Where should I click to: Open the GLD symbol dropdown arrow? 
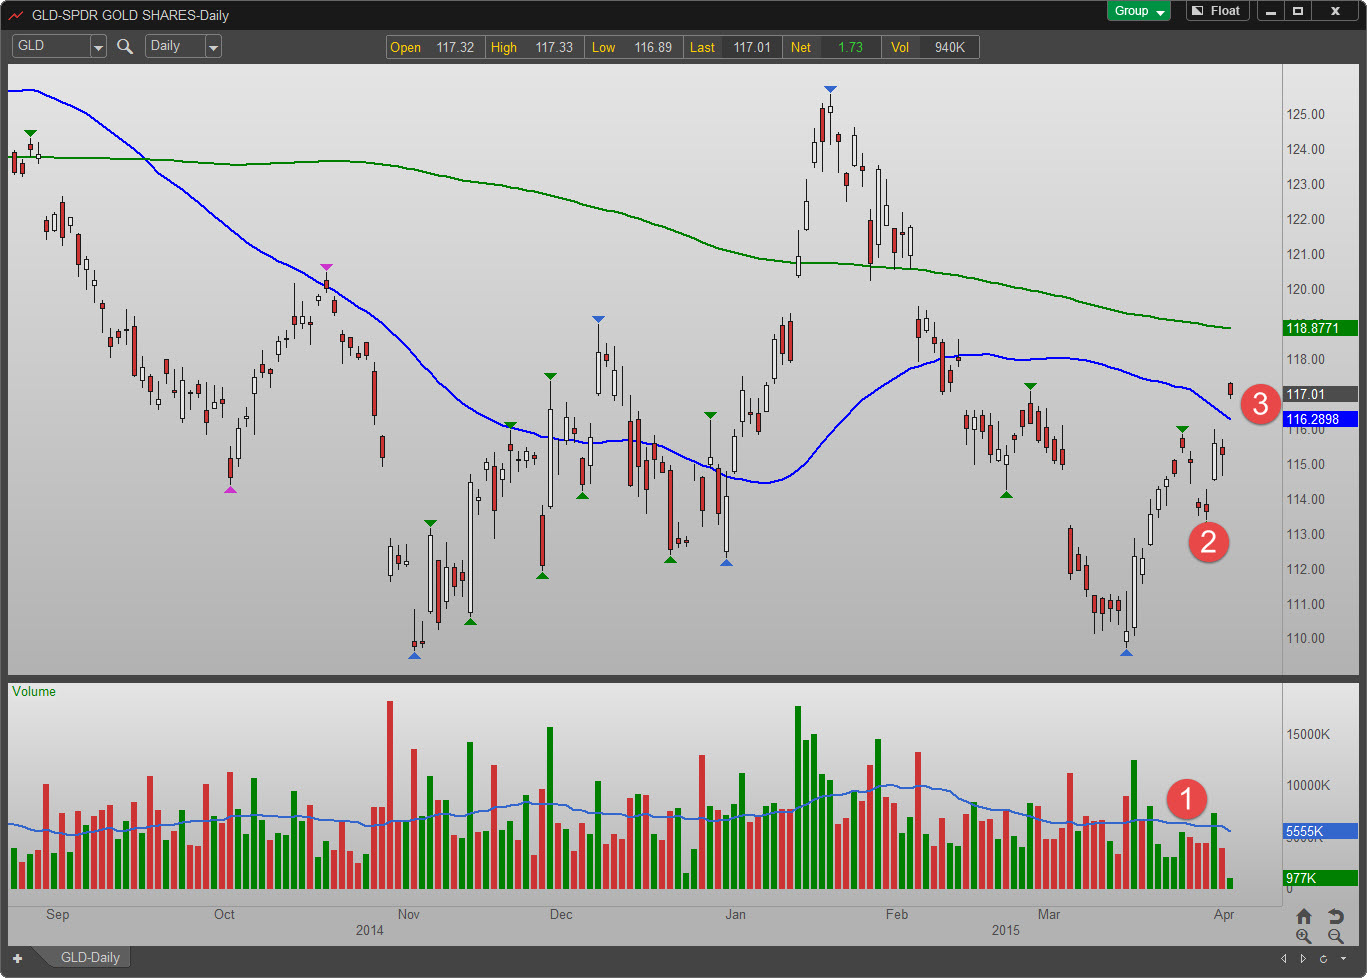point(98,47)
